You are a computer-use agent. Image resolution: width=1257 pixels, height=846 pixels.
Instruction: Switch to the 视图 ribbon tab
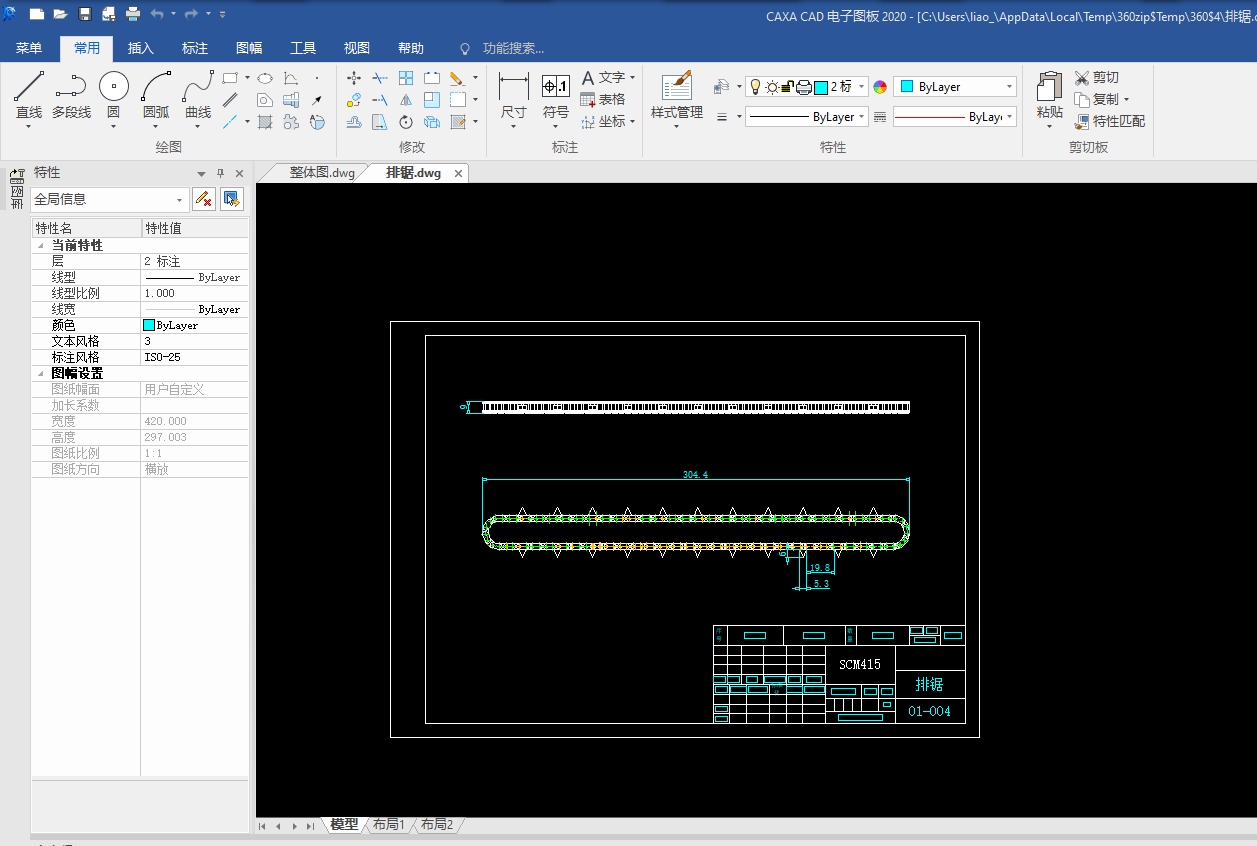[x=357, y=48]
